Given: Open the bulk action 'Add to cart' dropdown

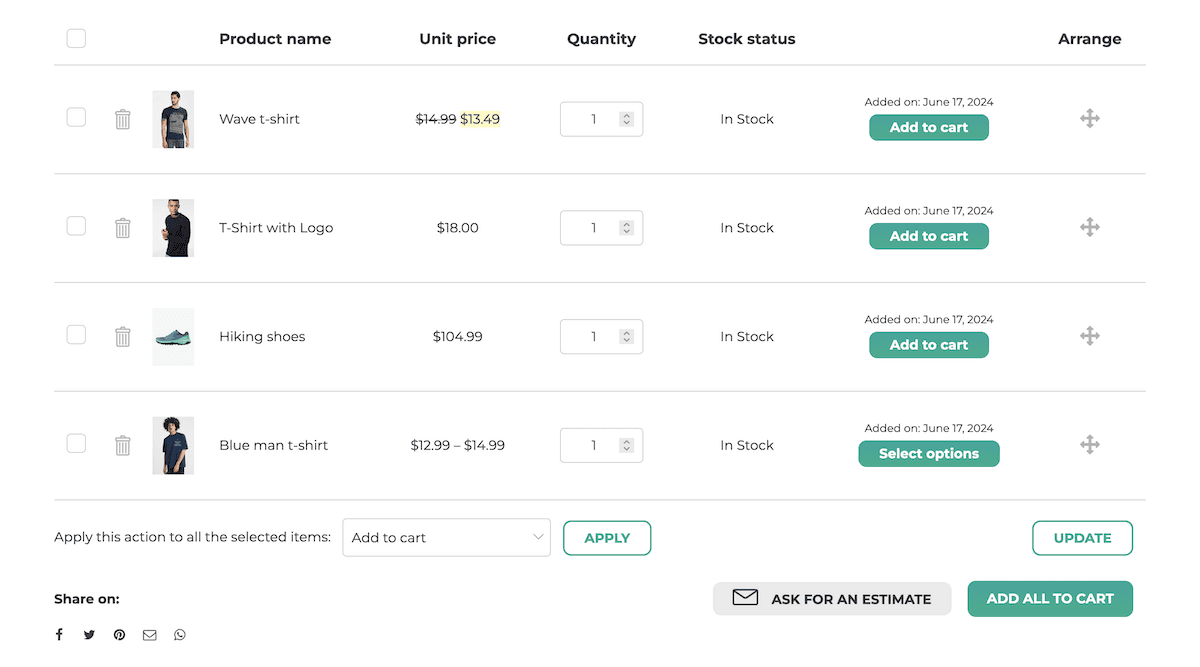Looking at the screenshot, I should 446,537.
